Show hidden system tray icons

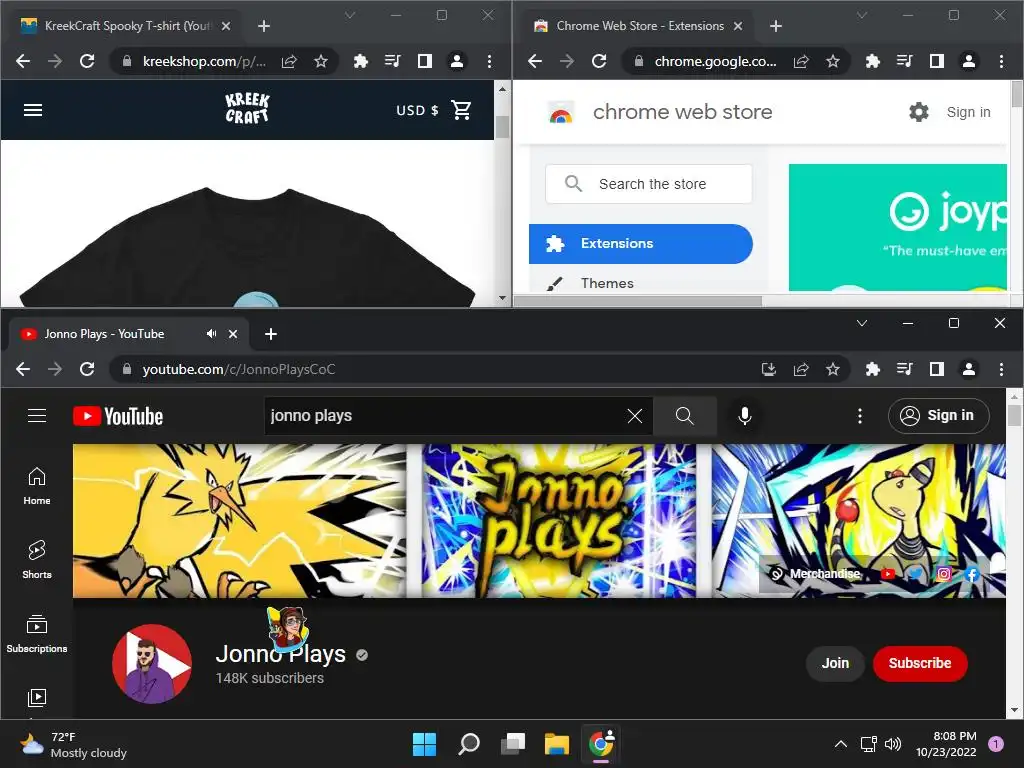pos(841,744)
